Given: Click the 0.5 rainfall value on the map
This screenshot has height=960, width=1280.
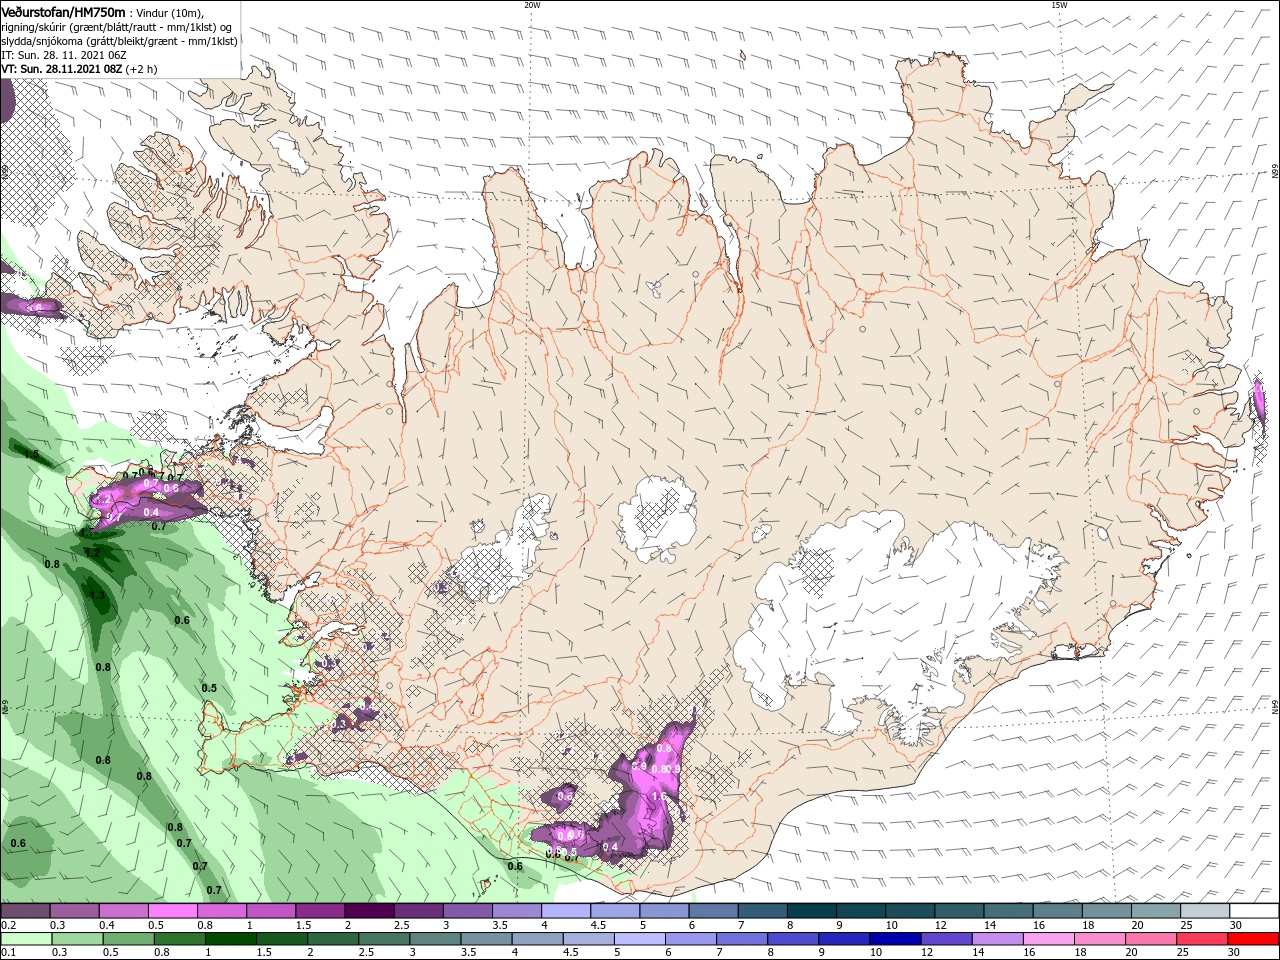Looking at the screenshot, I should tap(209, 688).
